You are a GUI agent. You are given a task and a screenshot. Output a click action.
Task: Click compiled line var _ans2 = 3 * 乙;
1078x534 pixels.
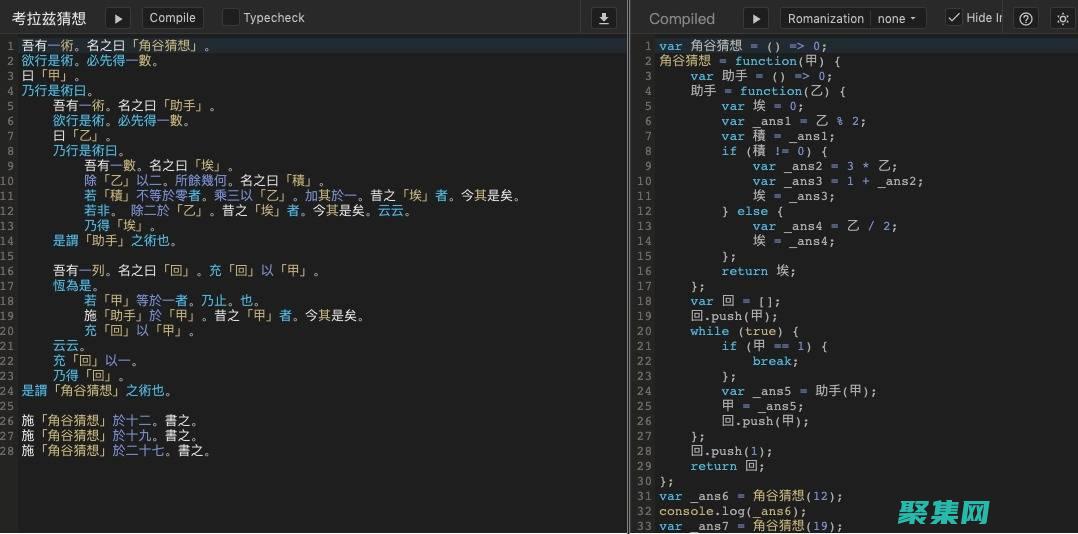click(x=825, y=166)
